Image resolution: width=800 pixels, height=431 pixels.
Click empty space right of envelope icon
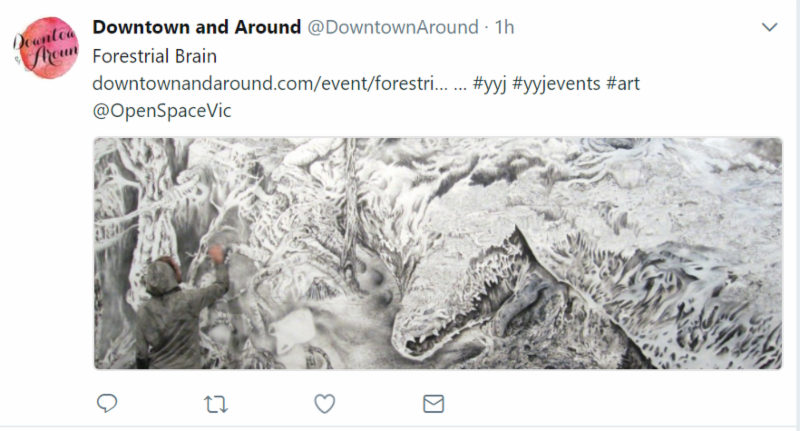click(x=600, y=404)
